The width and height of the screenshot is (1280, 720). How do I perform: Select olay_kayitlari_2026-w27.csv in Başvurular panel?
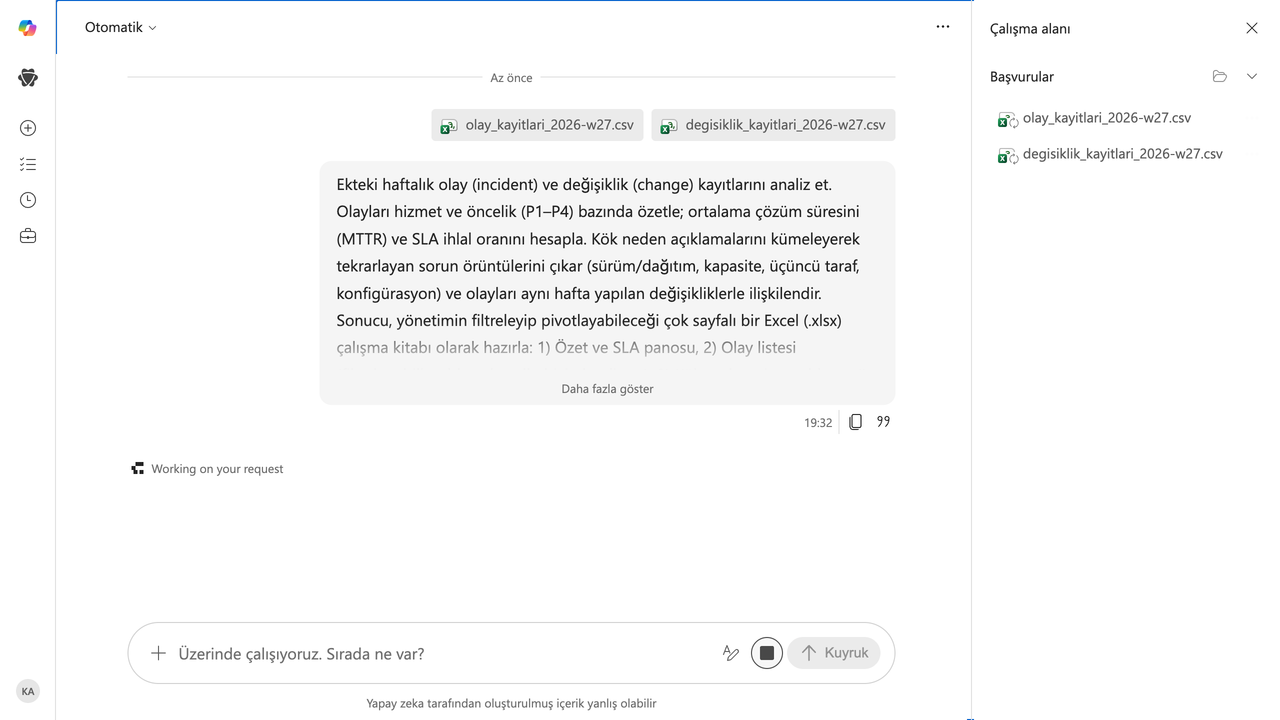1095,118
